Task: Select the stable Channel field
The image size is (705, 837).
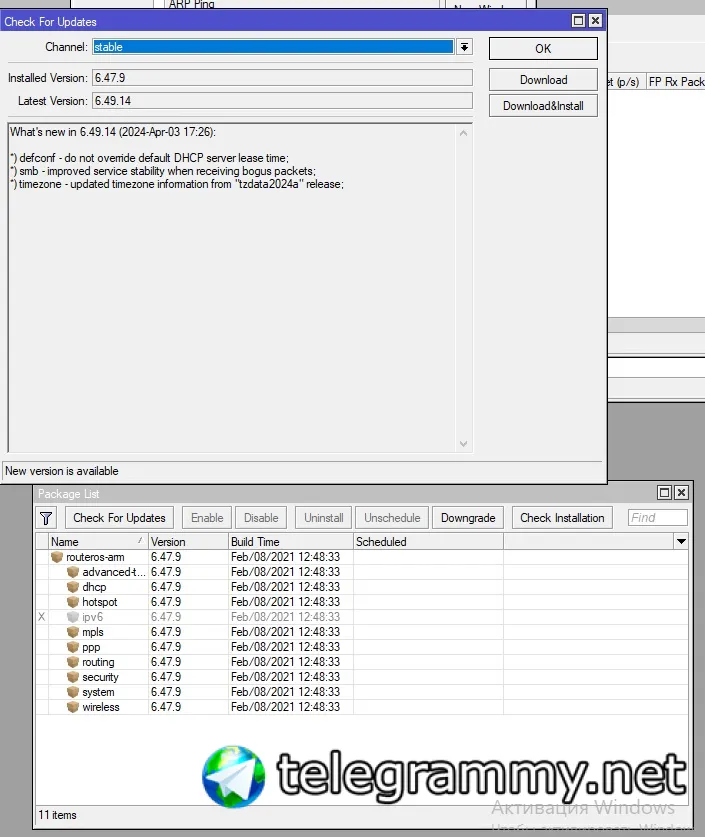Action: pyautogui.click(x=273, y=47)
